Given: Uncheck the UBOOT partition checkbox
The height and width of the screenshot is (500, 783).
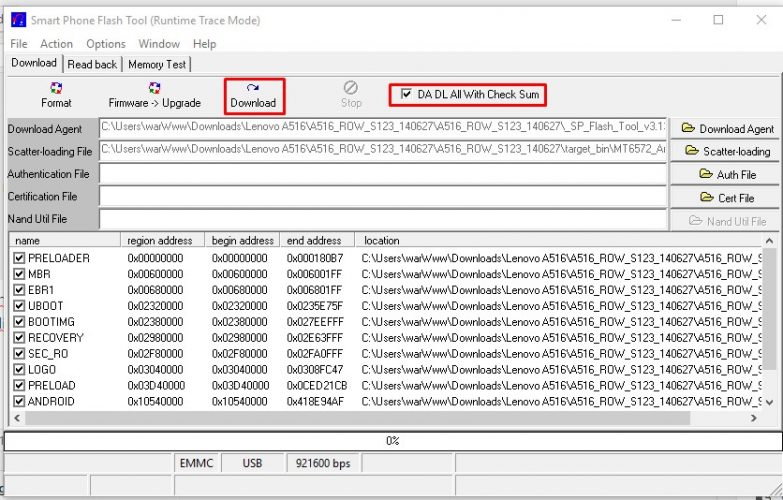Looking at the screenshot, I should 19,306.
